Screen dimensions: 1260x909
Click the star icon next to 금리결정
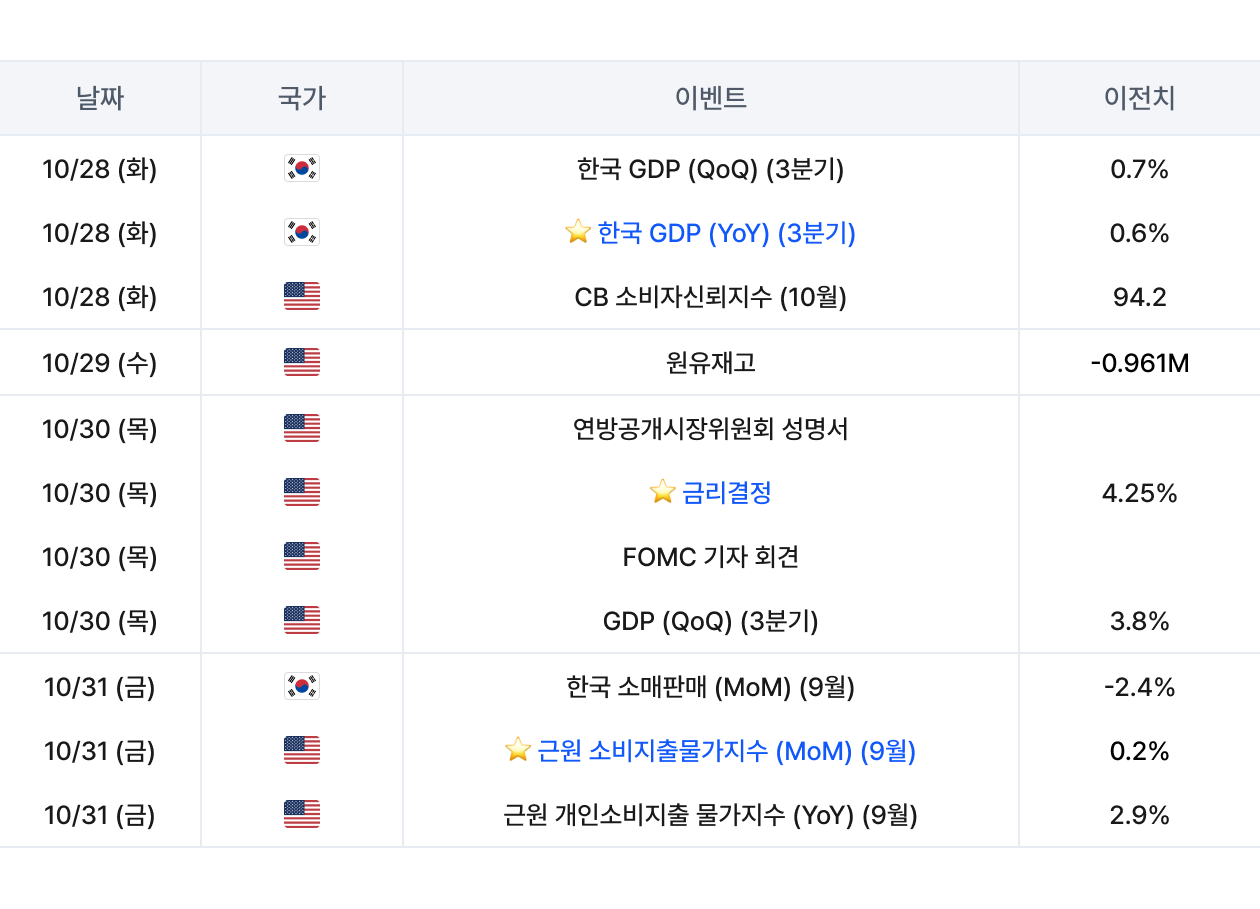tap(662, 492)
